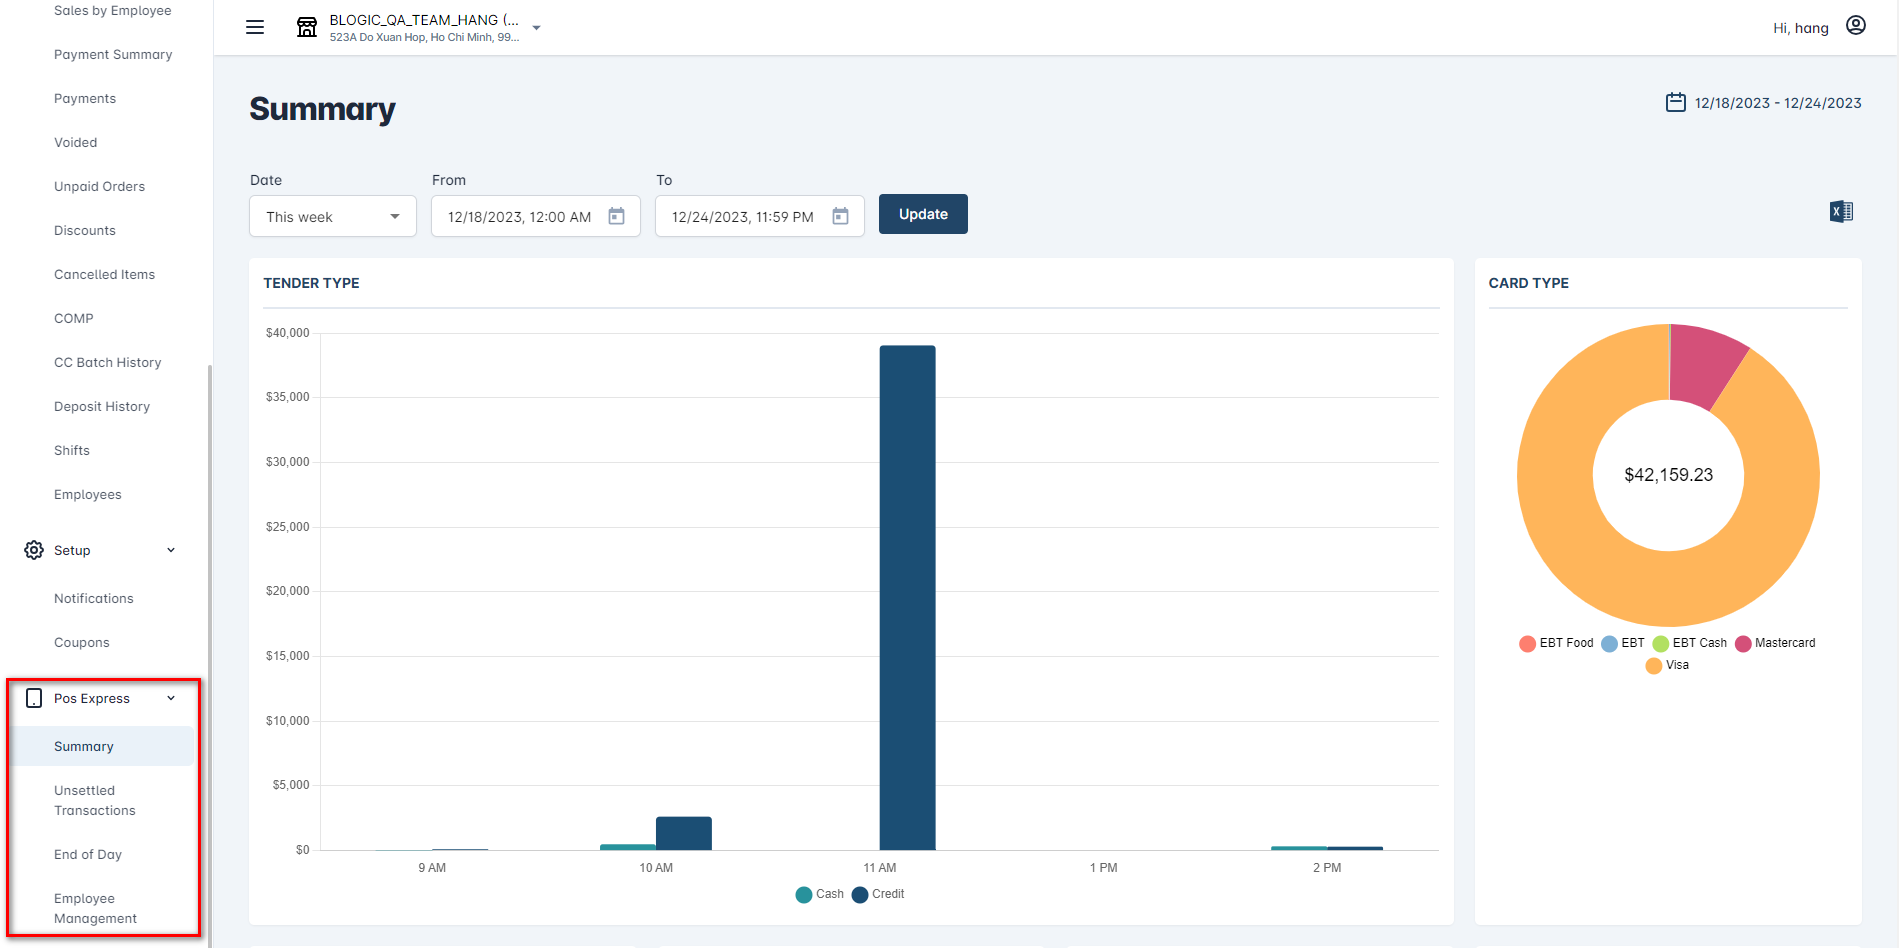Open the This week date dropdown
1899x948 pixels.
[x=332, y=217]
